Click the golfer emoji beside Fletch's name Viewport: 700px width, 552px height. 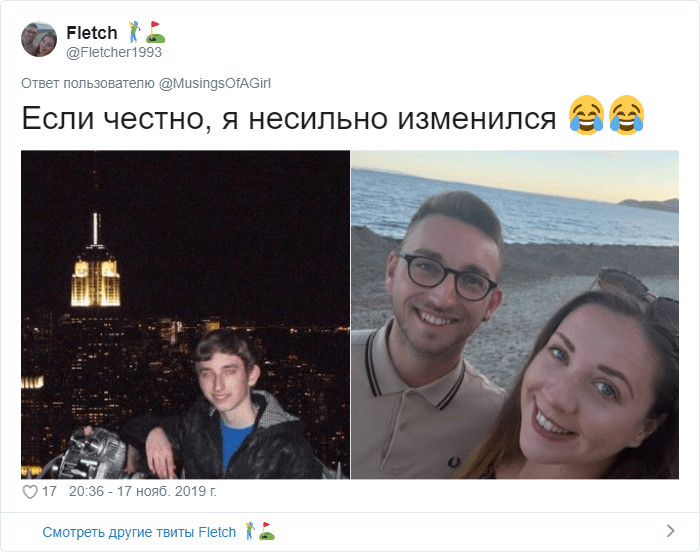pos(134,32)
